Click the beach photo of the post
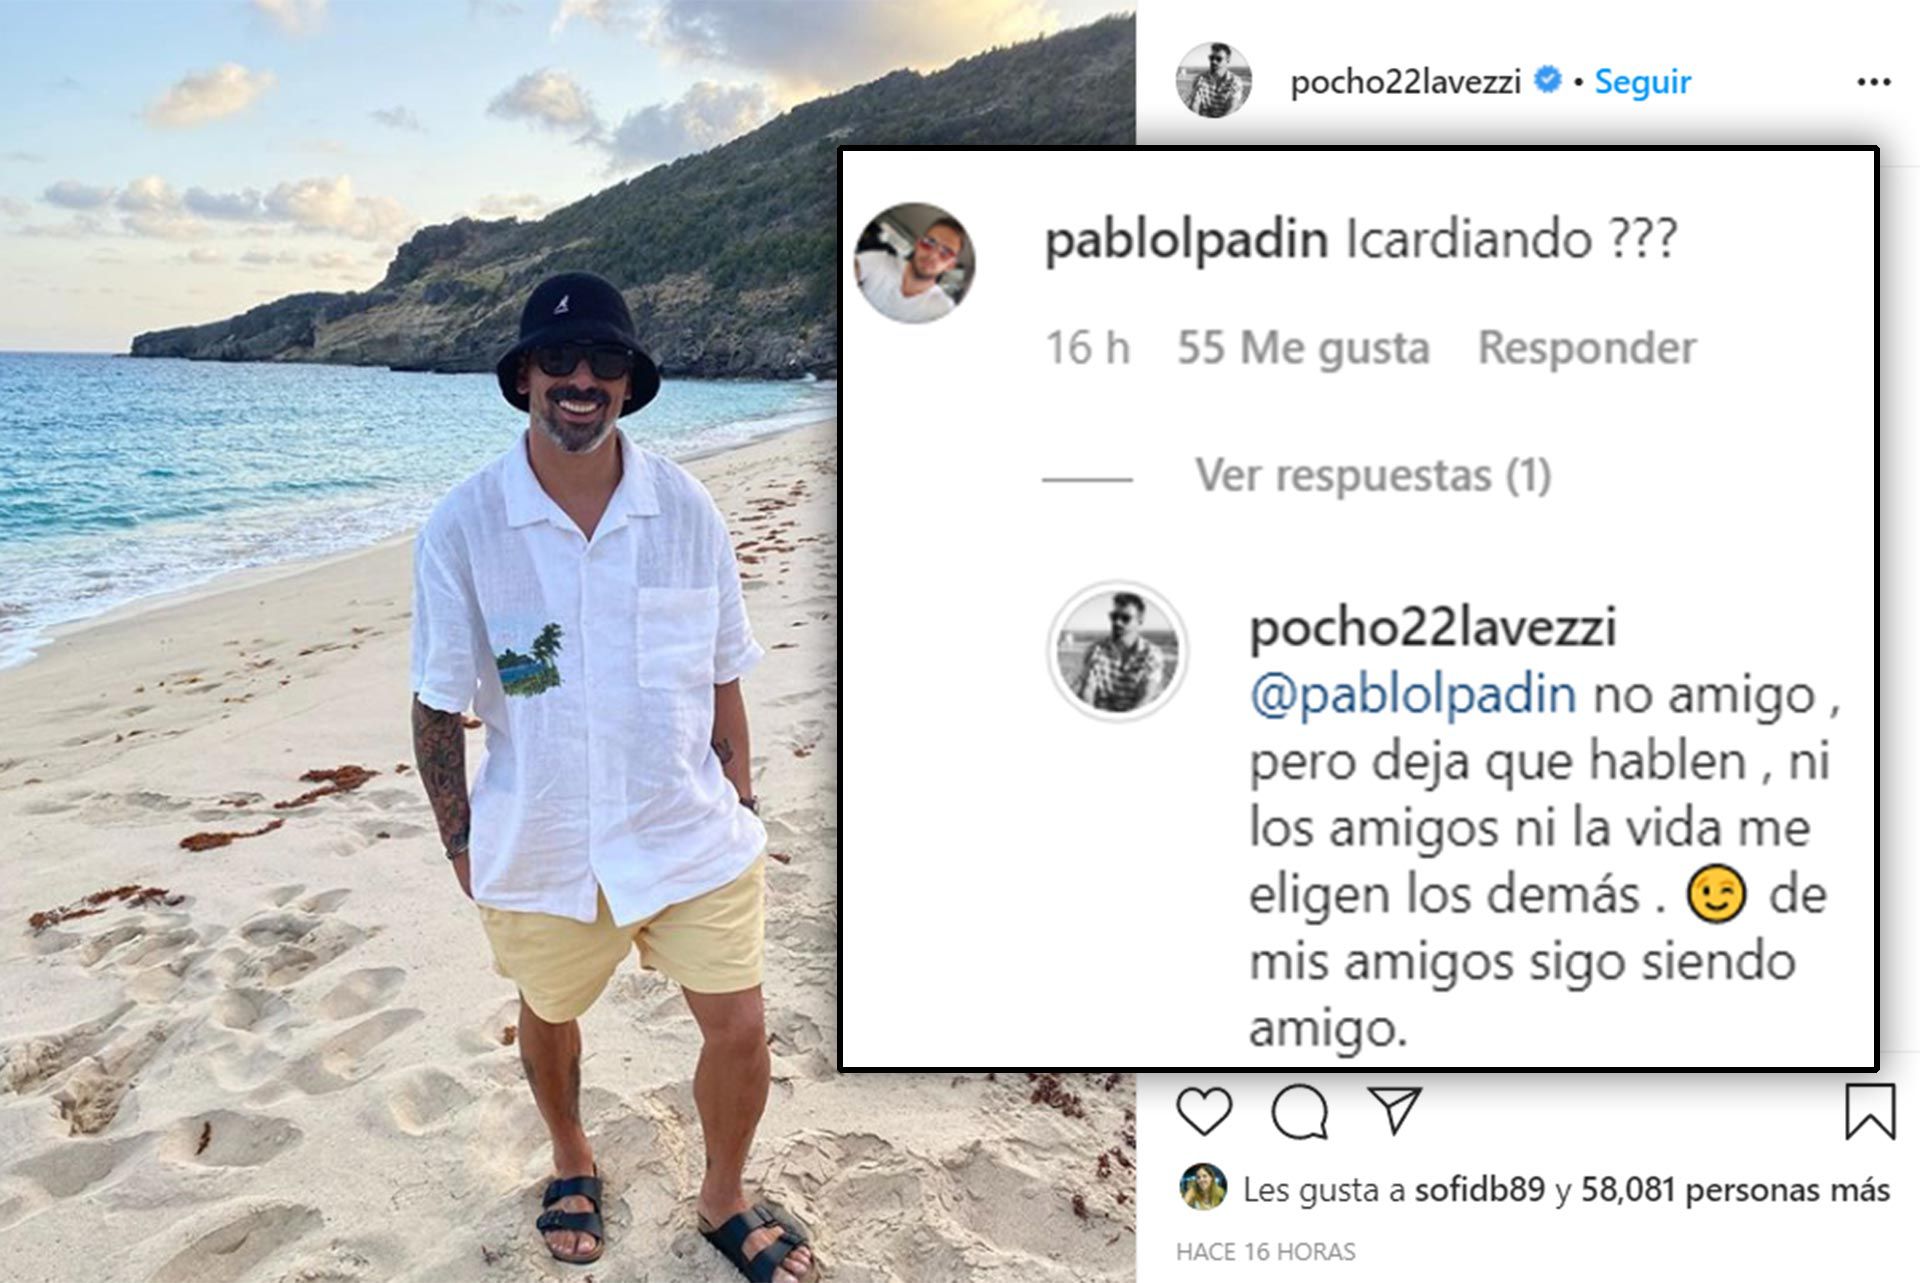1920x1283 pixels. pyautogui.click(x=418, y=641)
